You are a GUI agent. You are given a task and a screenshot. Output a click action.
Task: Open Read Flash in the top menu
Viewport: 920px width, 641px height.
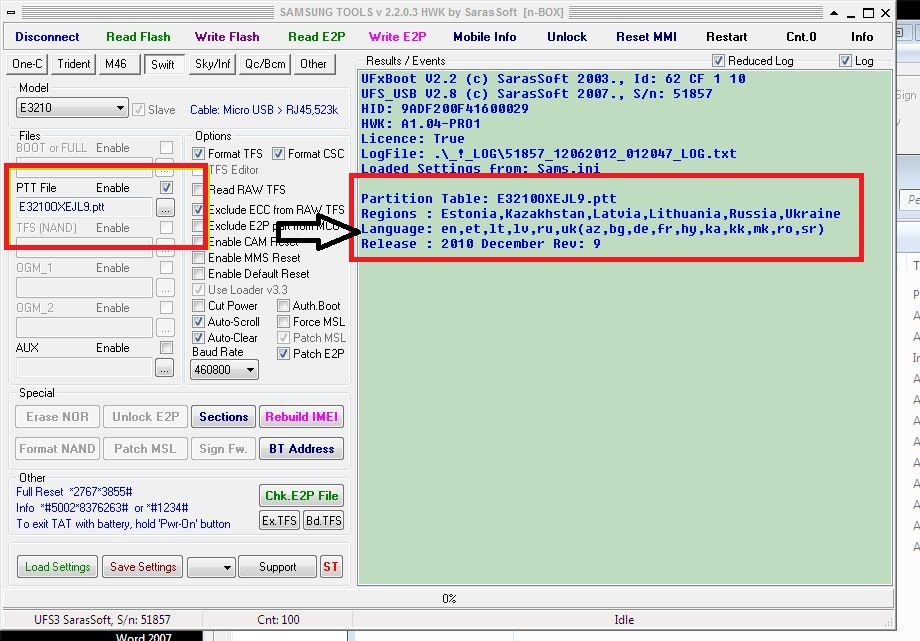pos(138,36)
